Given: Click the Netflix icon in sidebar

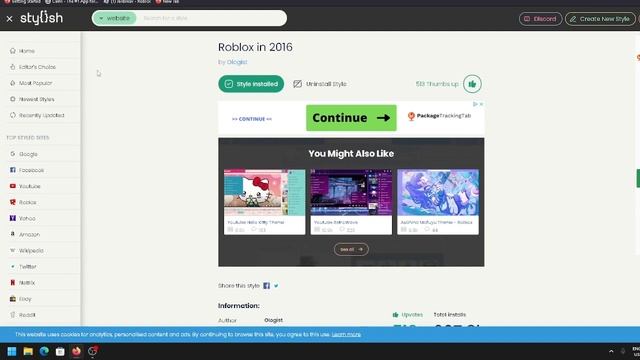Looking at the screenshot, I should (x=13, y=282).
